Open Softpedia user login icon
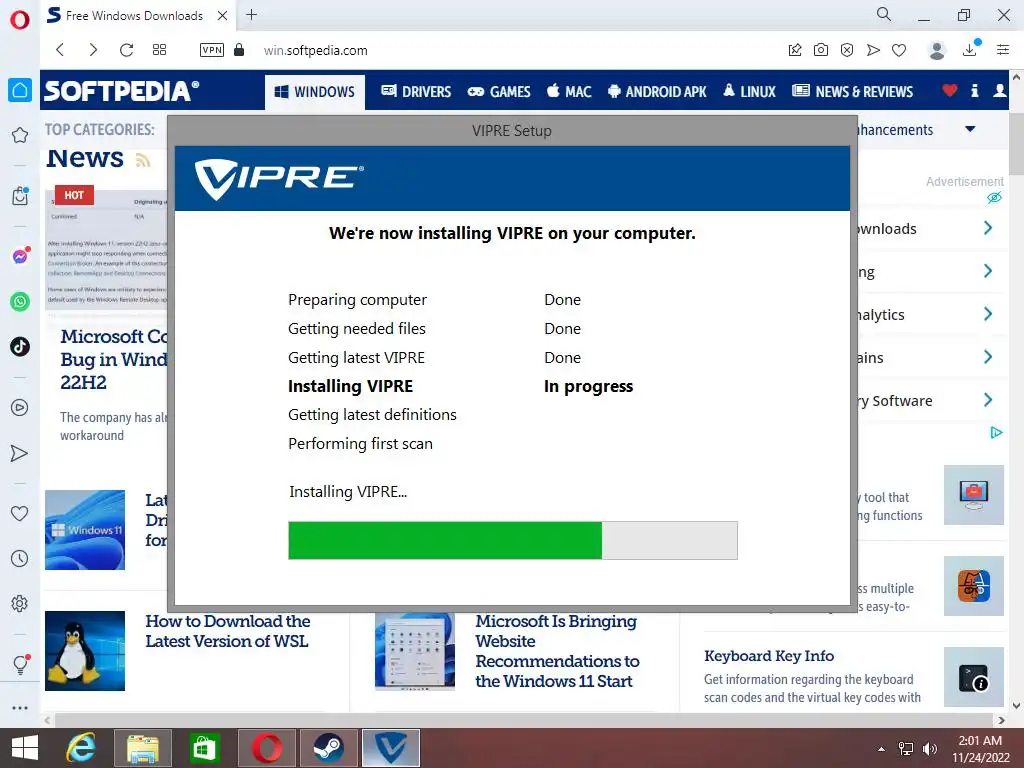 point(999,91)
